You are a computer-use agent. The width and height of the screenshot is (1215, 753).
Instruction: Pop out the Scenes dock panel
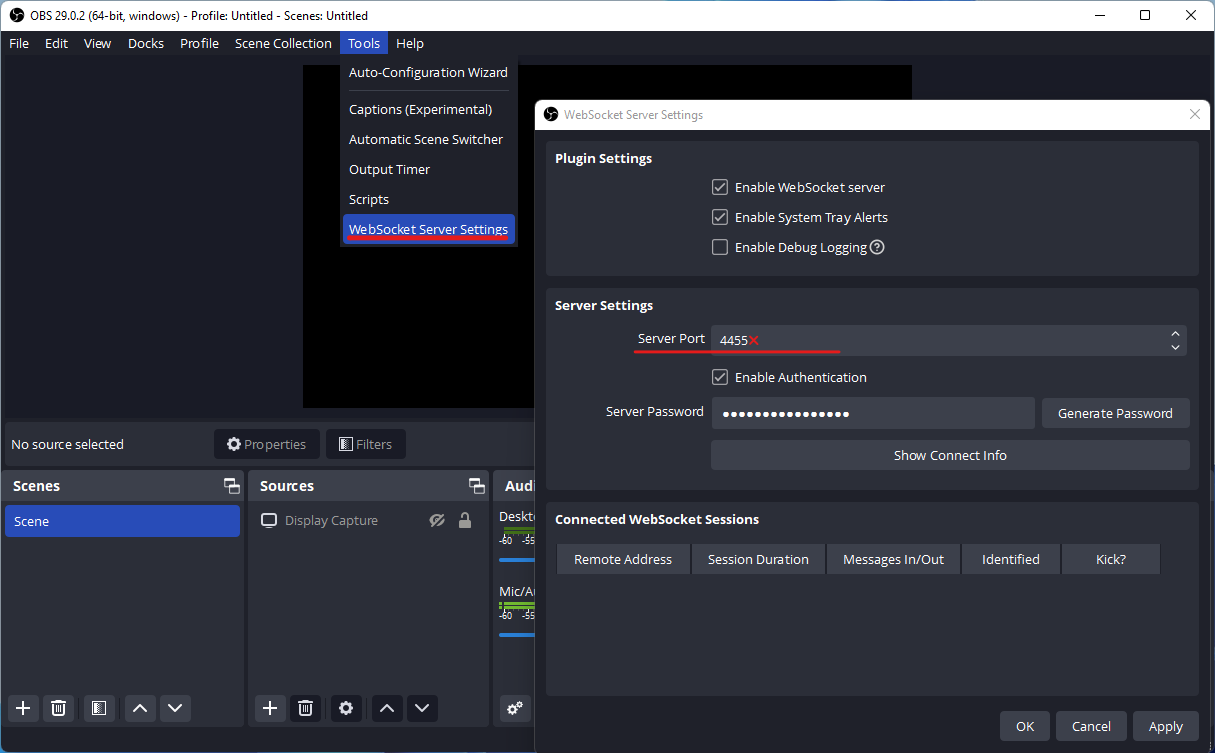point(232,486)
